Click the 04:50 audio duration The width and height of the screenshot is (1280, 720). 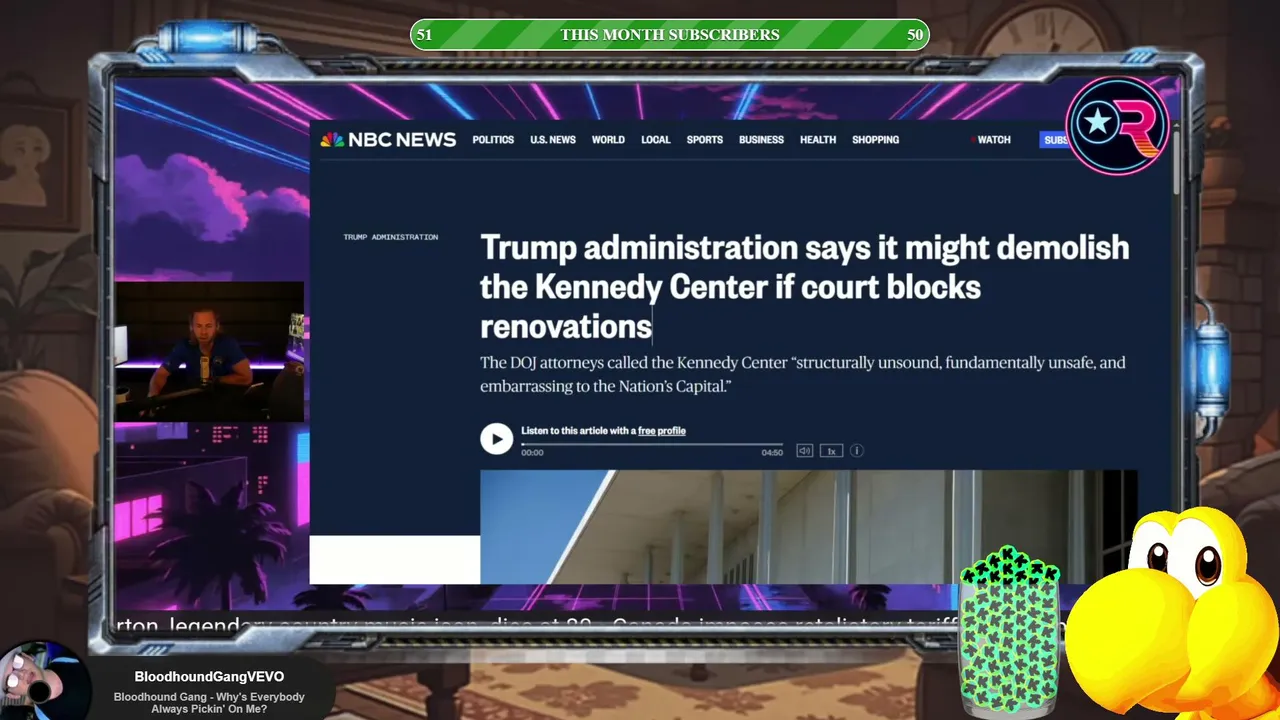(772, 453)
